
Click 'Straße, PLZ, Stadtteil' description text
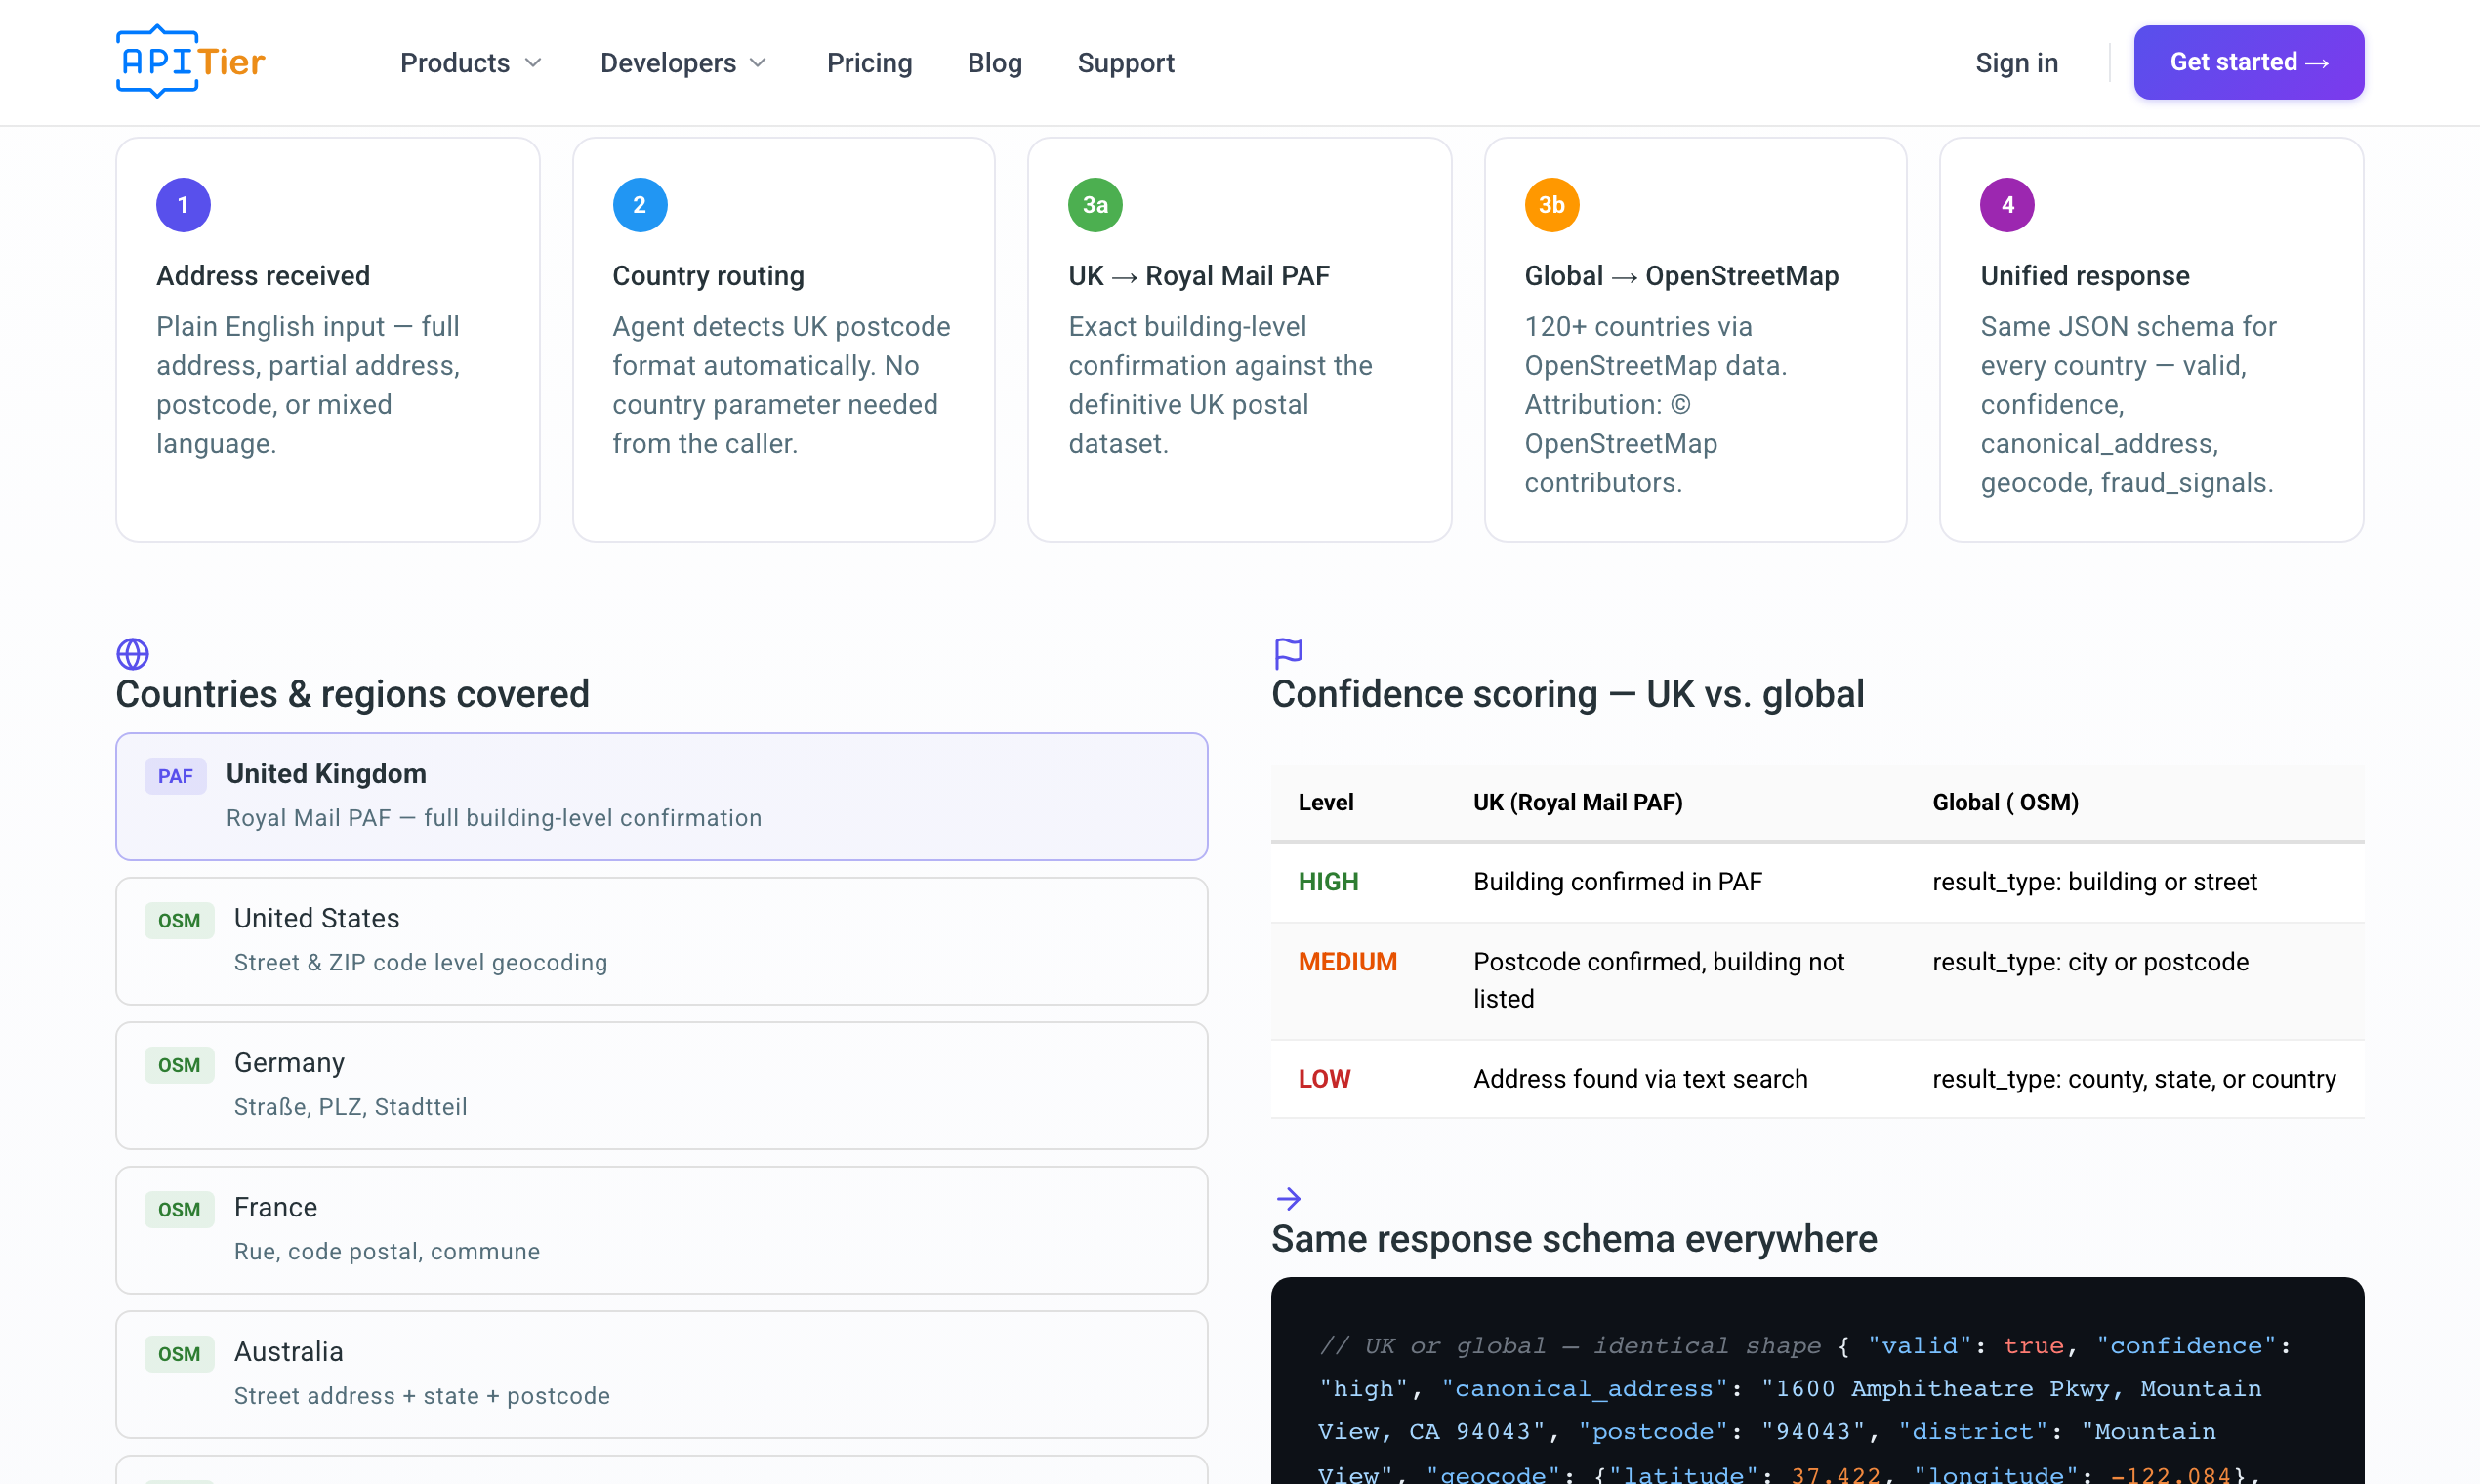coord(350,1107)
